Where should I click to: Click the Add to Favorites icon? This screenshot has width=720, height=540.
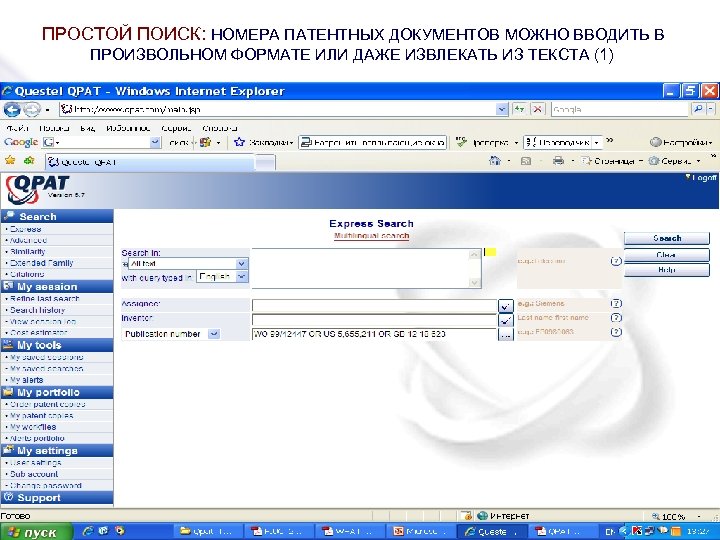pyautogui.click(x=29, y=160)
